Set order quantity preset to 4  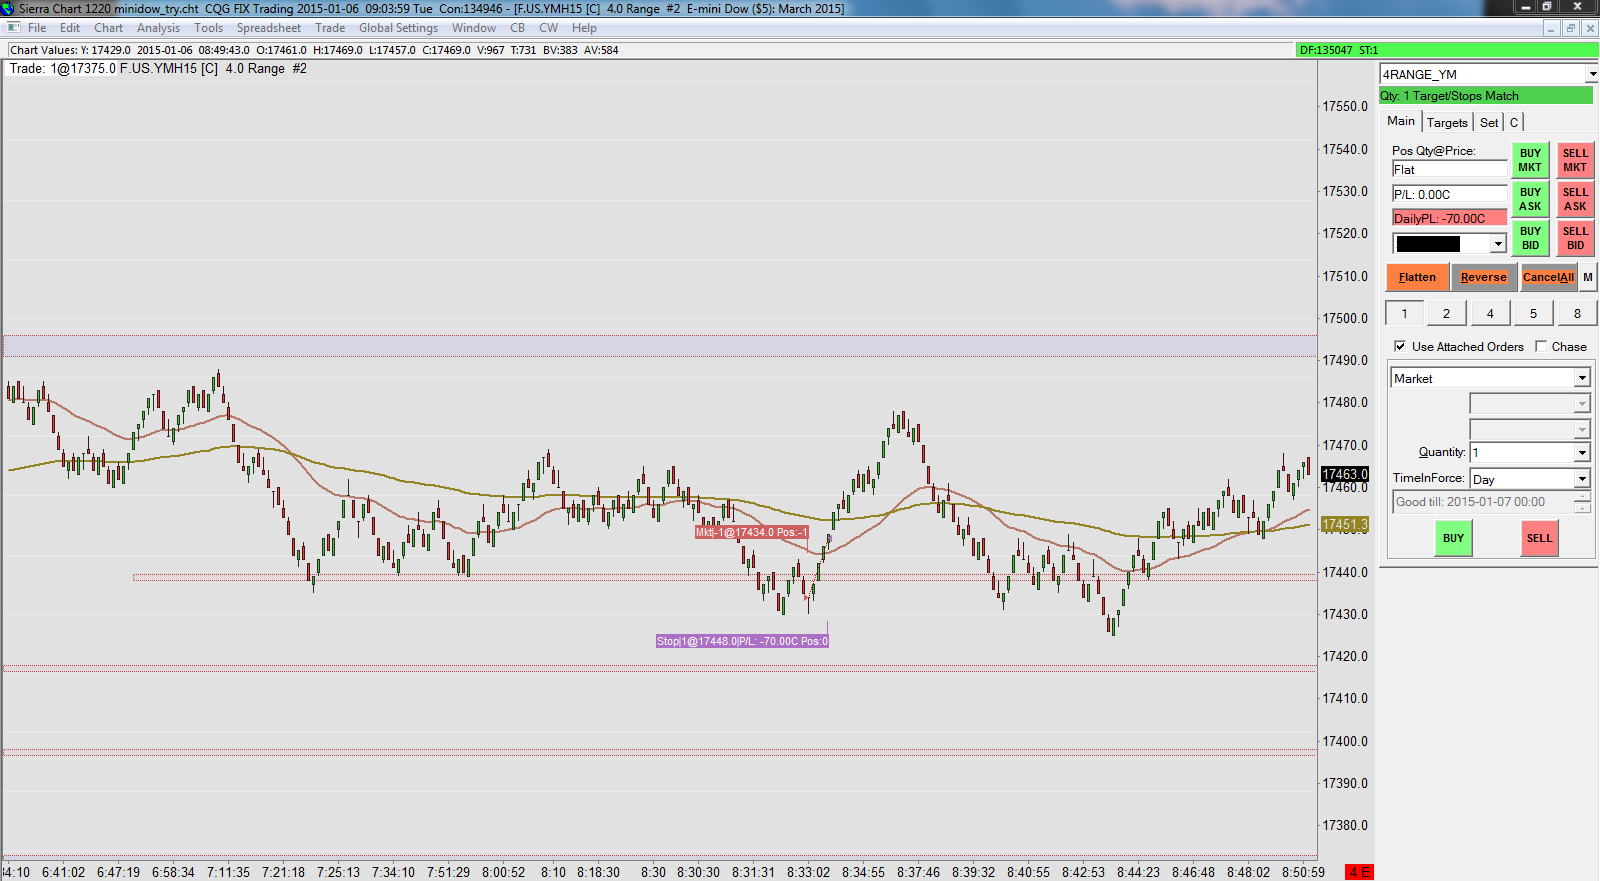(1490, 313)
